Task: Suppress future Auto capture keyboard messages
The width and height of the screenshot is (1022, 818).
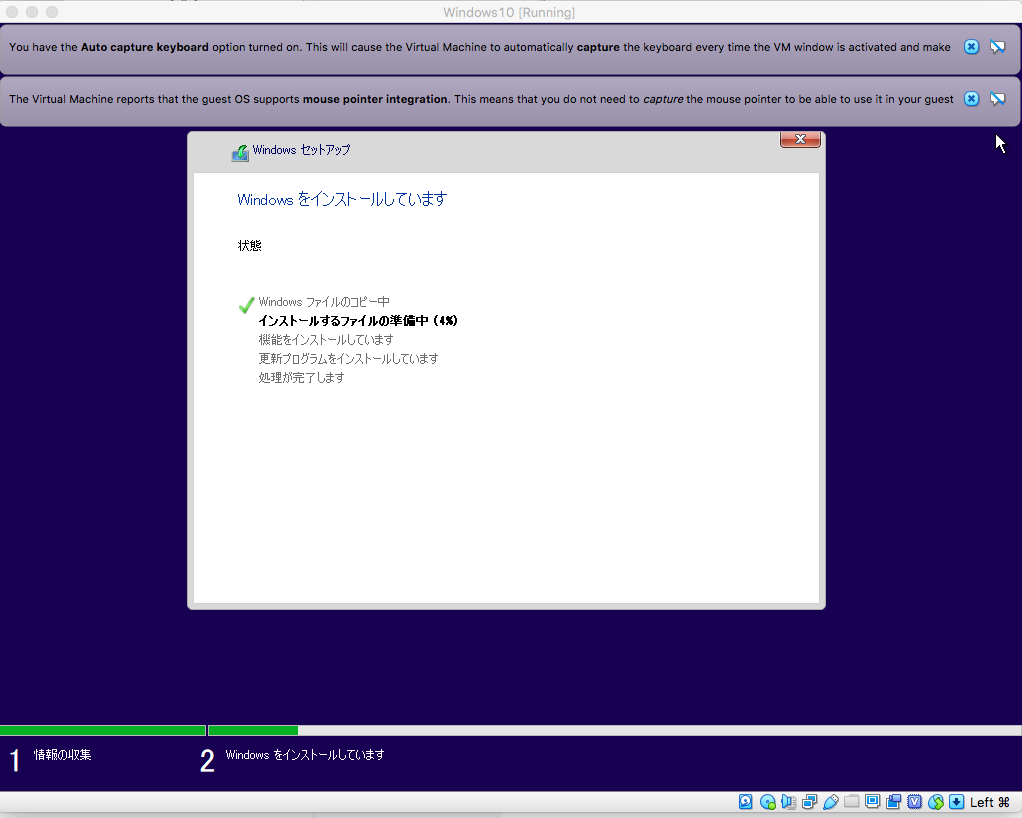Action: (x=997, y=47)
